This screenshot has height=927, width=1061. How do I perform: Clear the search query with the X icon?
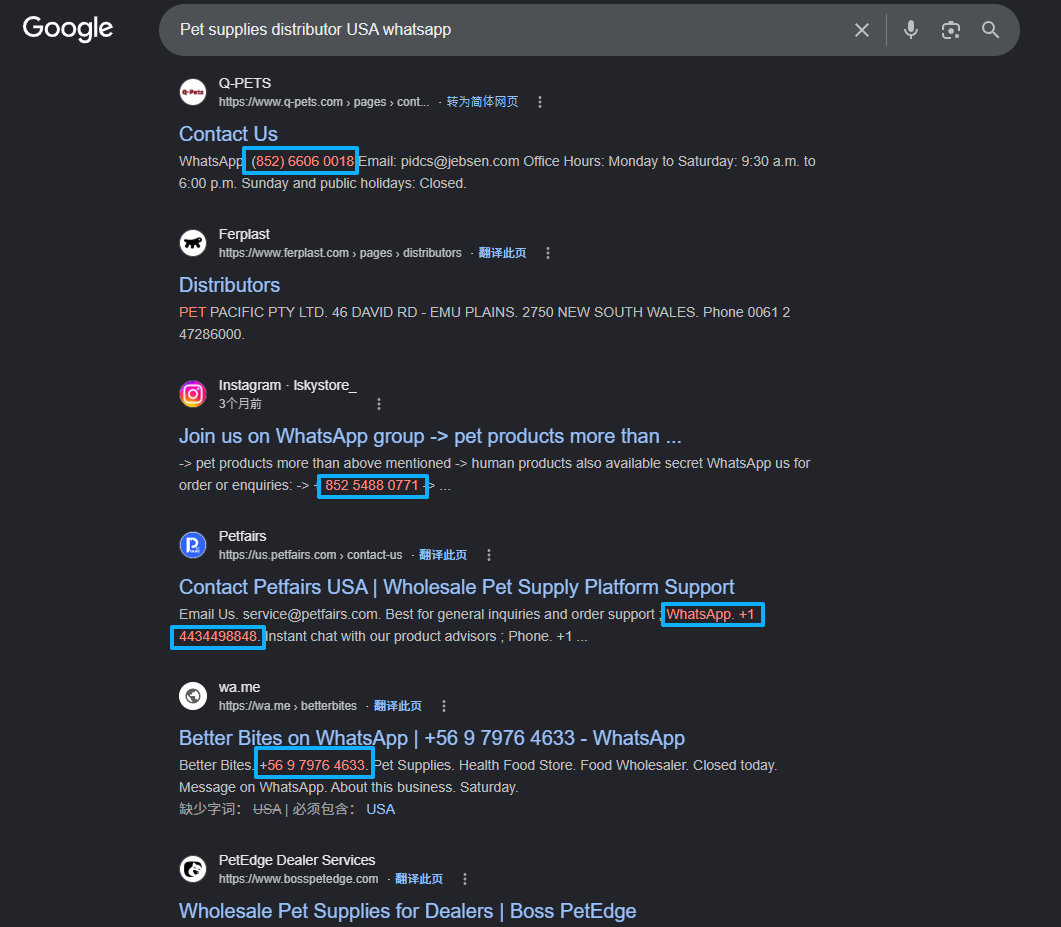pos(861,30)
